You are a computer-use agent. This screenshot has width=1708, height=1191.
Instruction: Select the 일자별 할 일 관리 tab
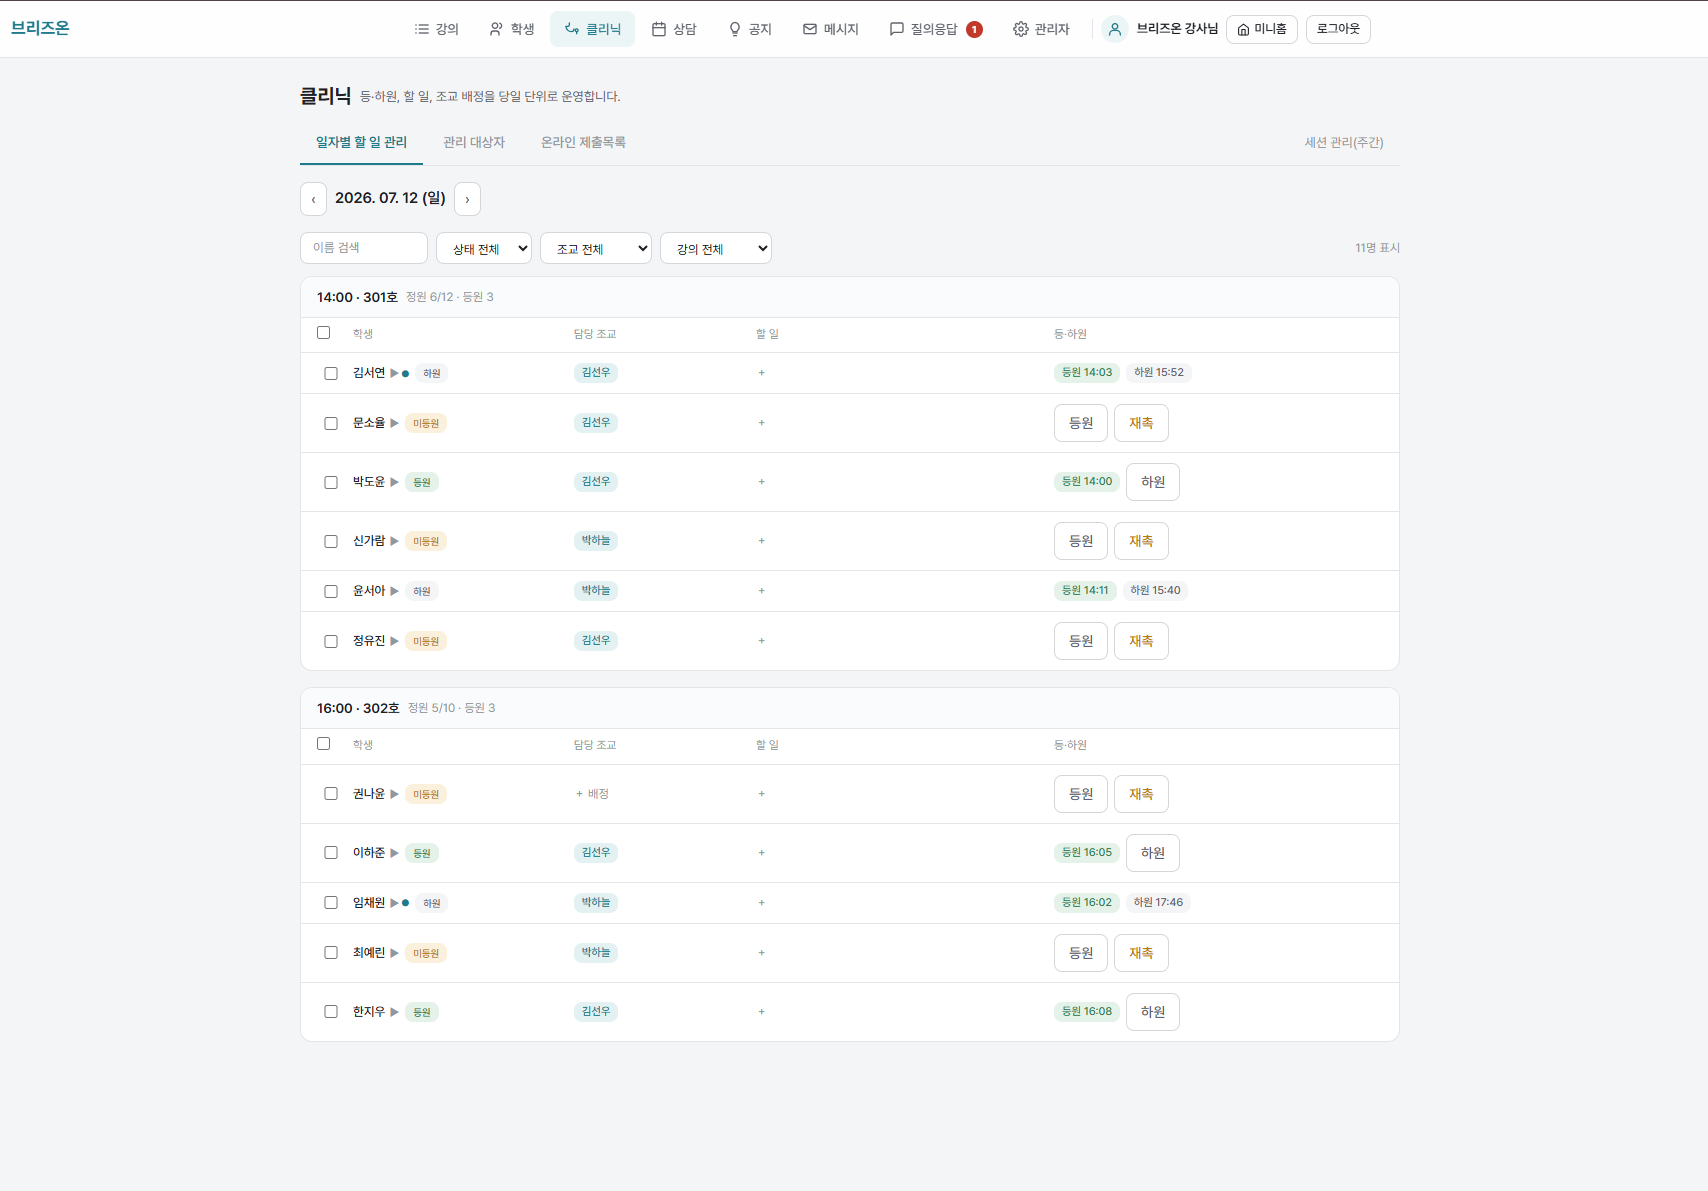pos(361,142)
